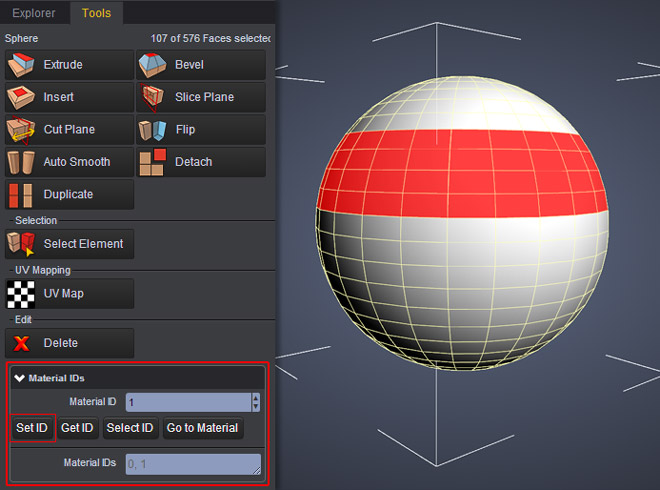Click the Bevel label text
660x490 pixels.
coord(189,65)
